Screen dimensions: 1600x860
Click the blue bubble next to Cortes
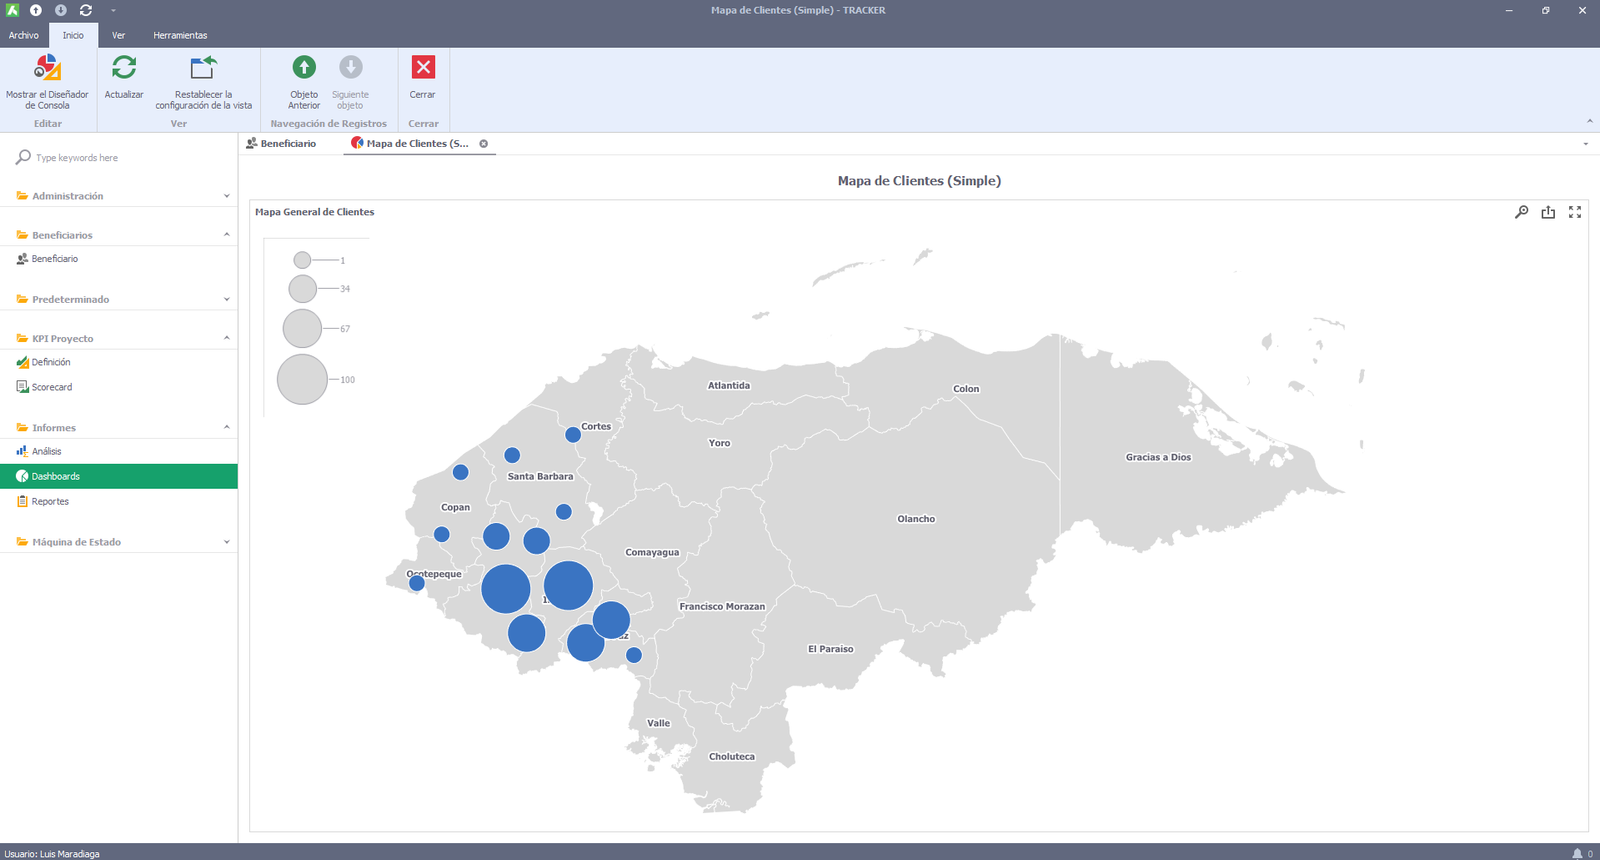(x=573, y=435)
